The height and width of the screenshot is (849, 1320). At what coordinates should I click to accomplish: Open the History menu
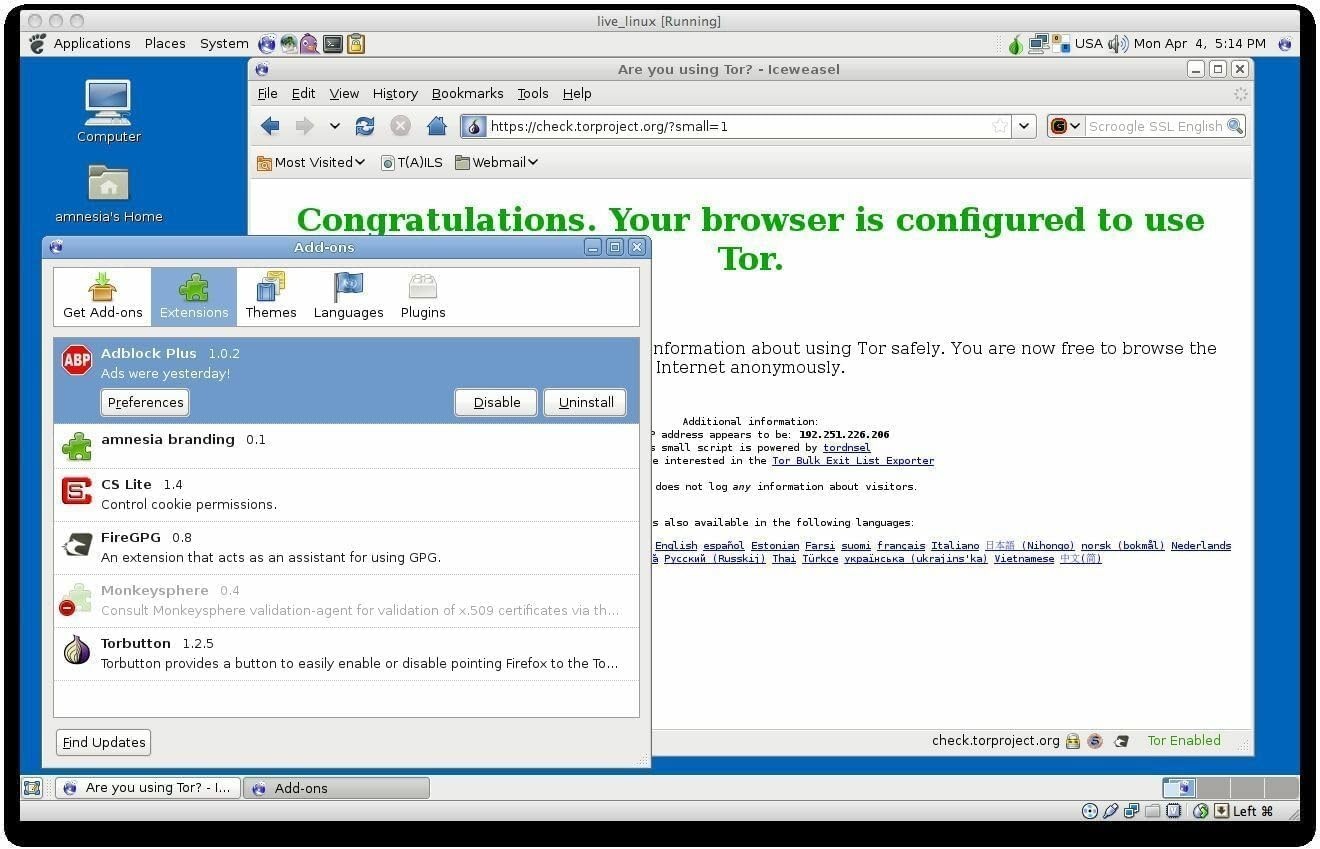[x=395, y=93]
